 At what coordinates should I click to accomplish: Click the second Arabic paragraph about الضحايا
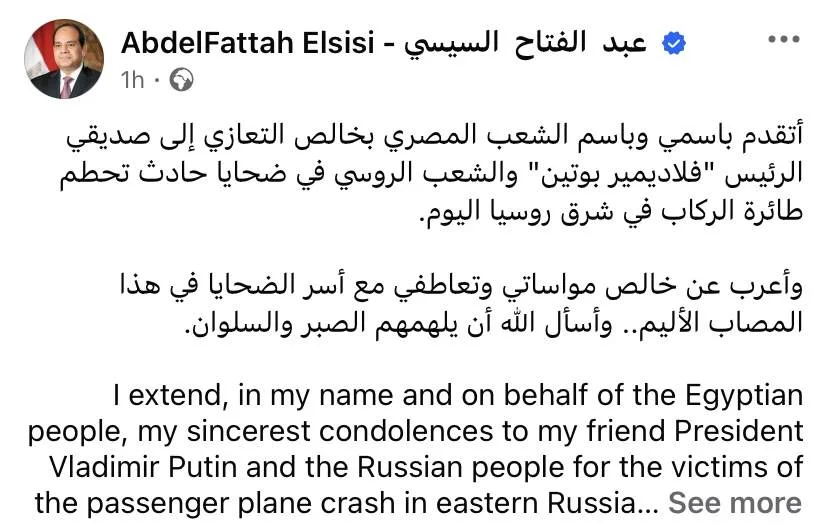[x=462, y=305]
